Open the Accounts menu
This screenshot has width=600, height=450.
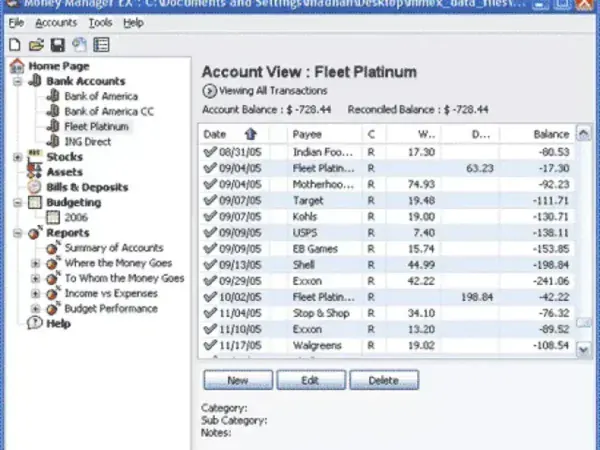pyautogui.click(x=56, y=22)
